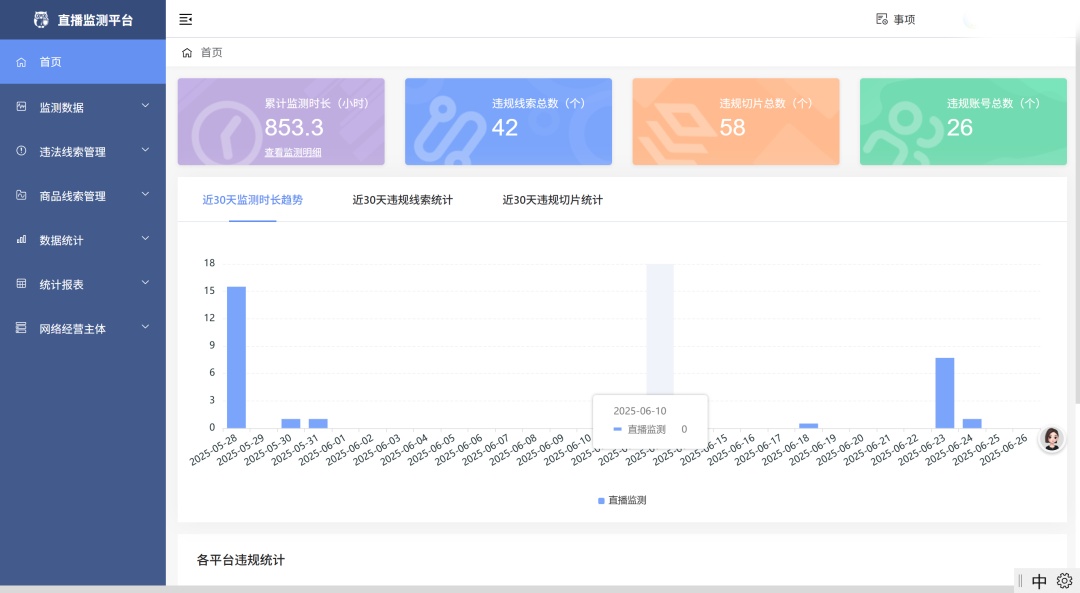The height and width of the screenshot is (593, 1080).
Task: Click the 2025-05-28 bar in chart
Action: point(236,357)
